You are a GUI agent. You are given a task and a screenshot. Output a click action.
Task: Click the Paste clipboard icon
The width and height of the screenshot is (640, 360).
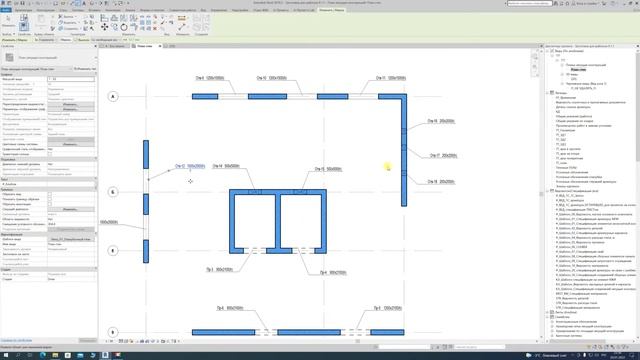point(41,20)
